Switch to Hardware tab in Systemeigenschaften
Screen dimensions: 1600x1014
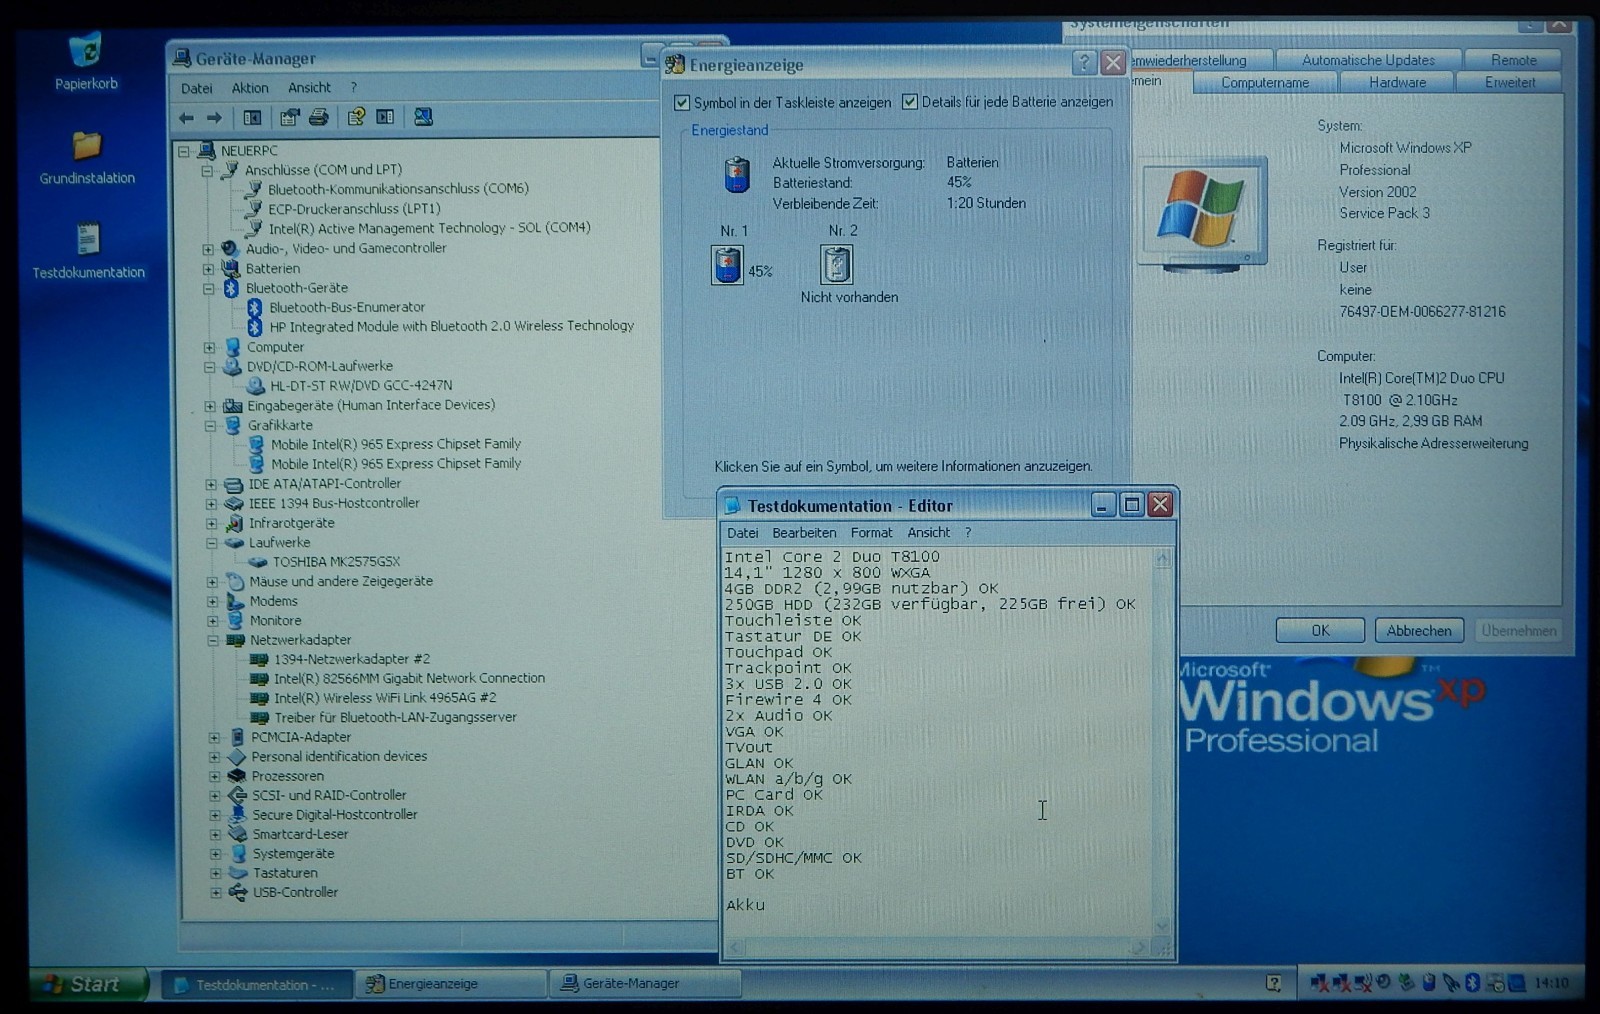pos(1398,83)
